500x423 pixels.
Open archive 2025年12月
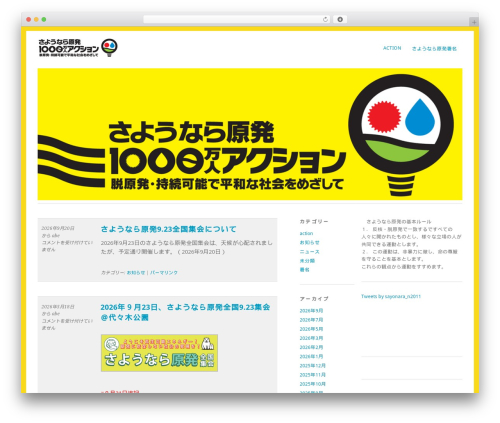312,366
